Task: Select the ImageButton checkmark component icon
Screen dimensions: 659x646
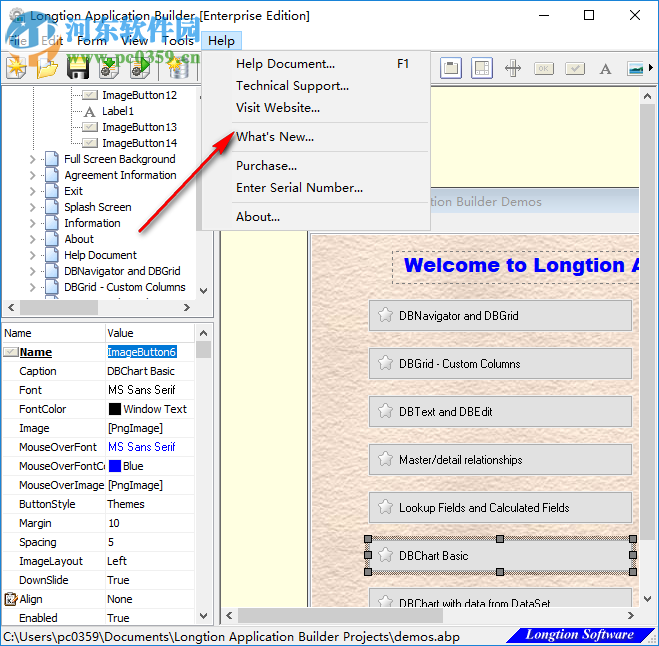Action: tap(575, 68)
